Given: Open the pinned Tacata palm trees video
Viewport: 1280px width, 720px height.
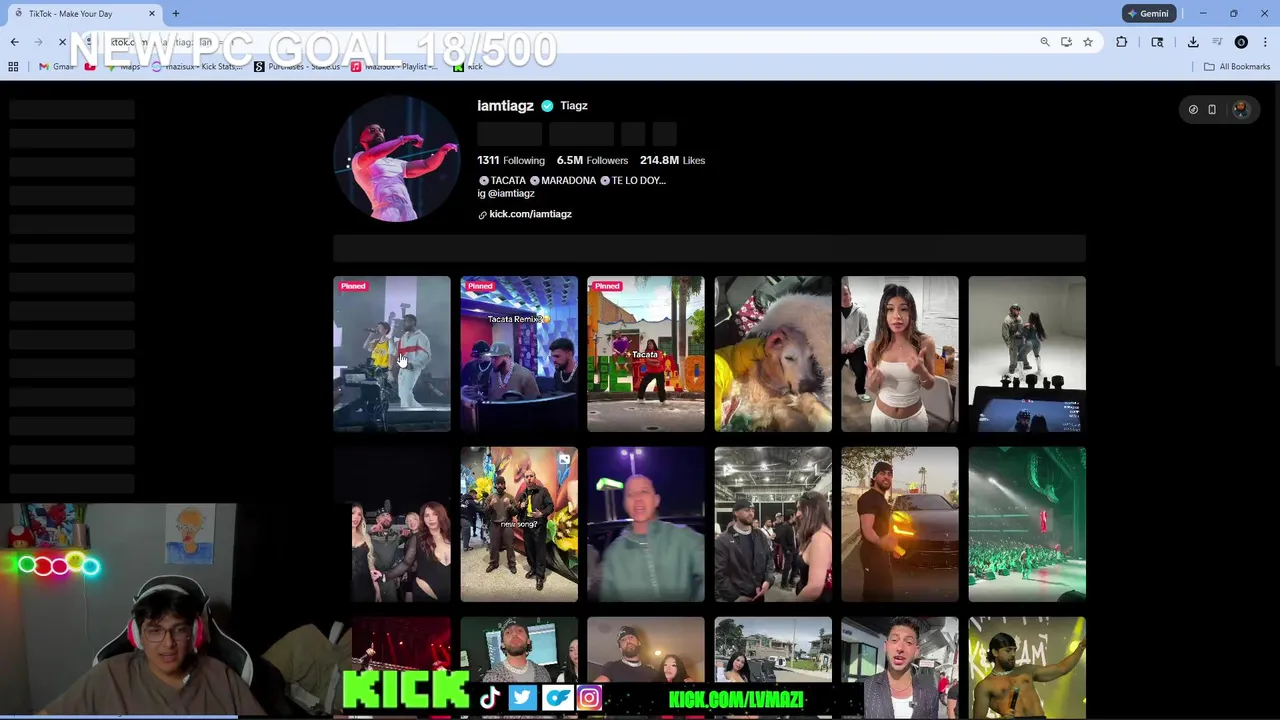Looking at the screenshot, I should (646, 354).
